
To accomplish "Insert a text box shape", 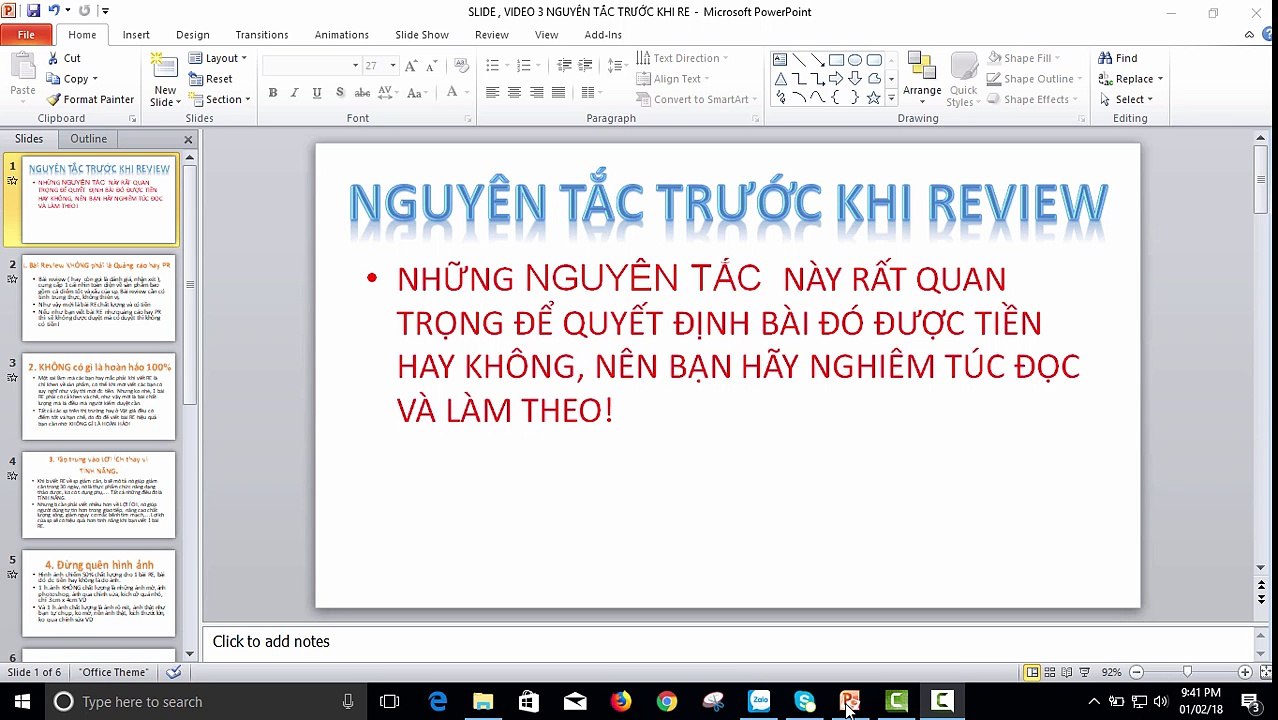I will click(780, 60).
